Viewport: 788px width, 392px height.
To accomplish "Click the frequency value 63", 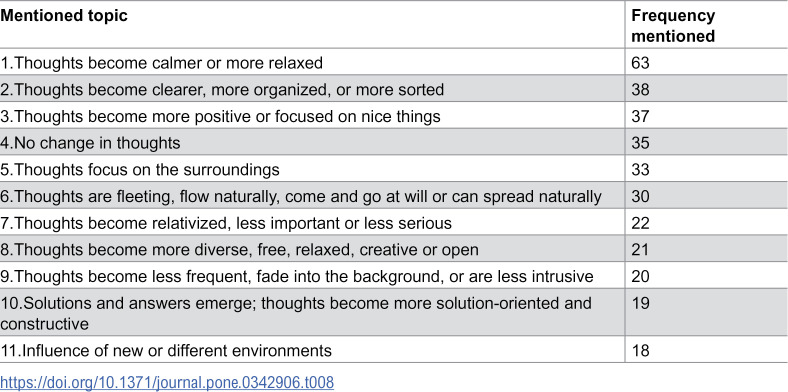I will pyautogui.click(x=641, y=63).
